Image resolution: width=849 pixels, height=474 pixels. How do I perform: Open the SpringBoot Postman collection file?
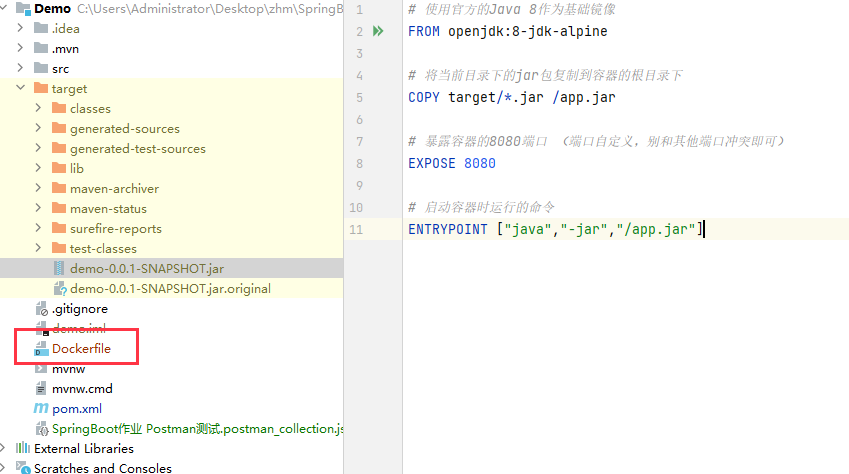click(x=198, y=429)
